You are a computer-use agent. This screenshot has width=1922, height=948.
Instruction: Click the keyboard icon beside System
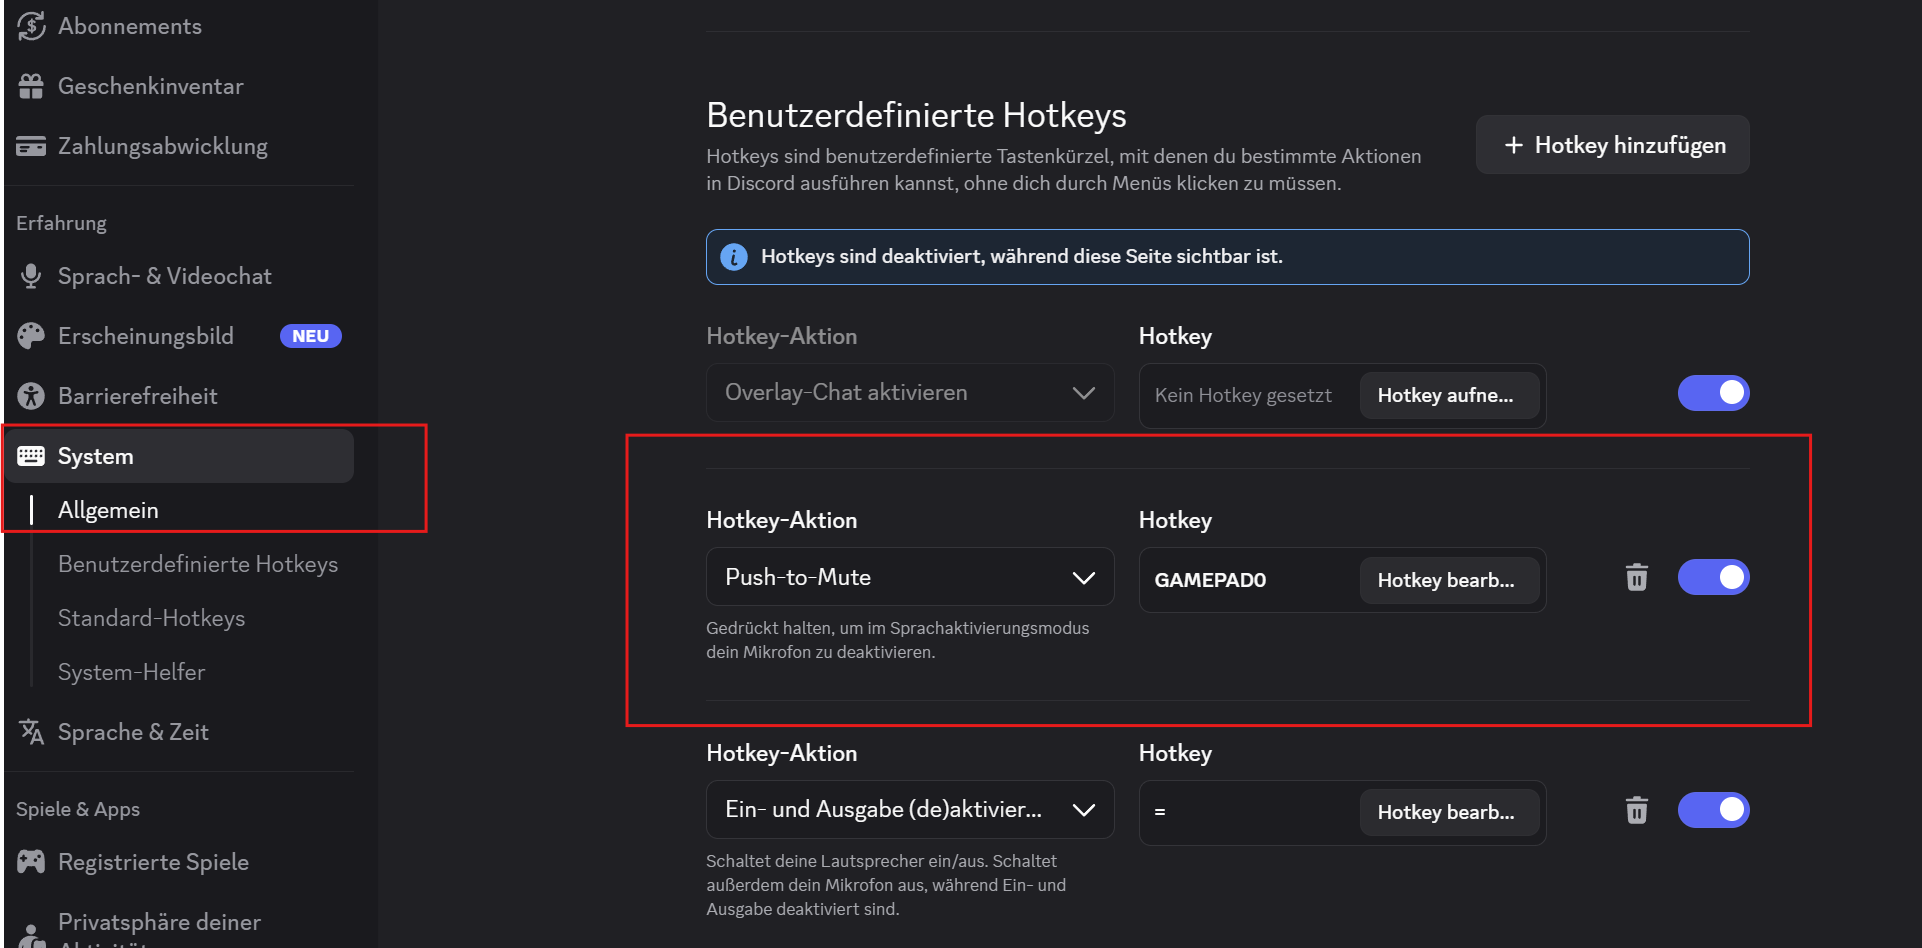31,456
